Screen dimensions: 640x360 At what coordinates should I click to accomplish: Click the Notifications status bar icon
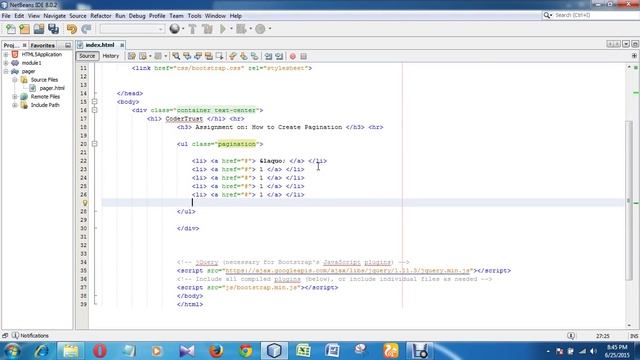[15, 336]
